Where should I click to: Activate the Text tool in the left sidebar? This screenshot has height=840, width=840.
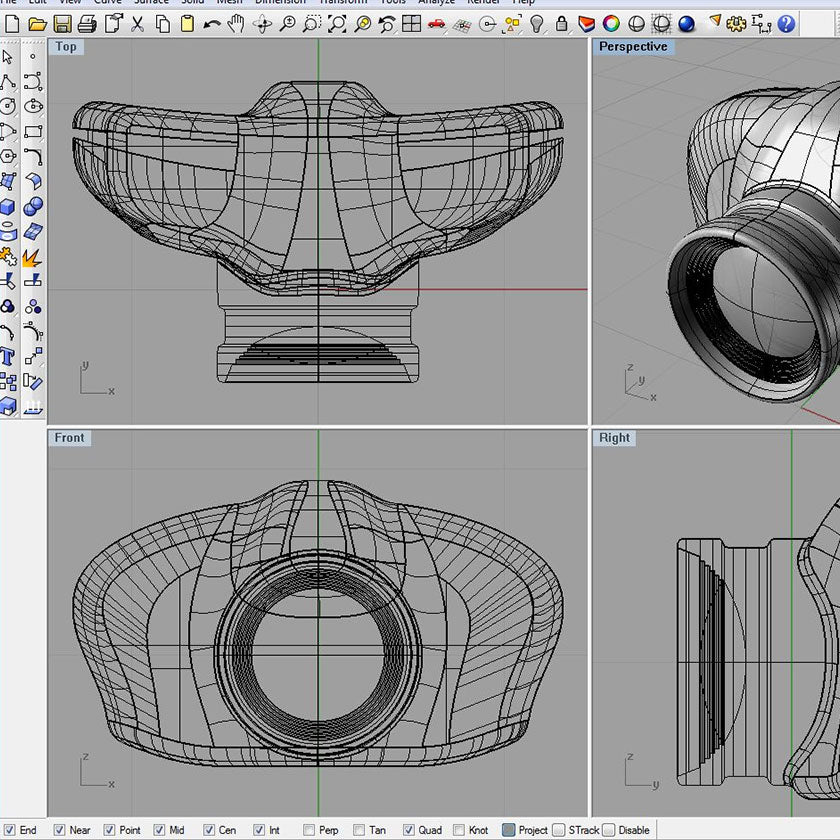pyautogui.click(x=8, y=357)
